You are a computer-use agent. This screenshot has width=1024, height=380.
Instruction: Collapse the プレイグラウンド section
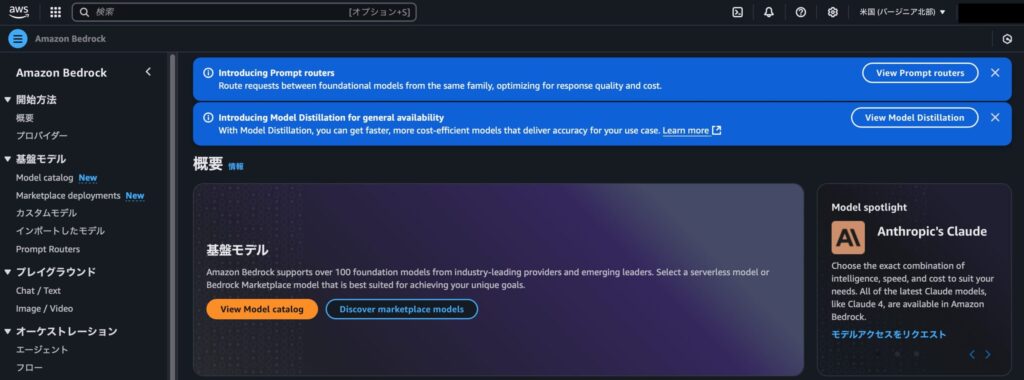(8, 272)
